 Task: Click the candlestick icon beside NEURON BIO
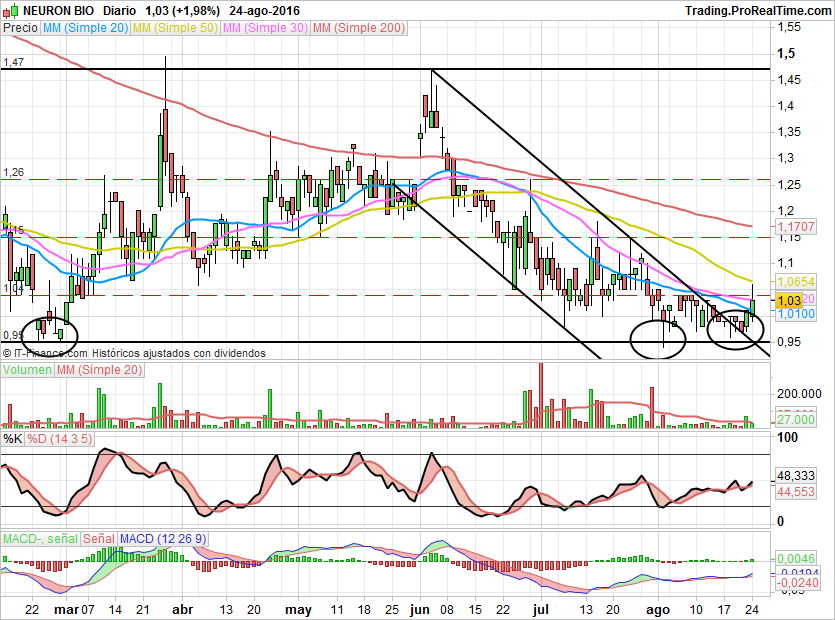click(x=11, y=10)
